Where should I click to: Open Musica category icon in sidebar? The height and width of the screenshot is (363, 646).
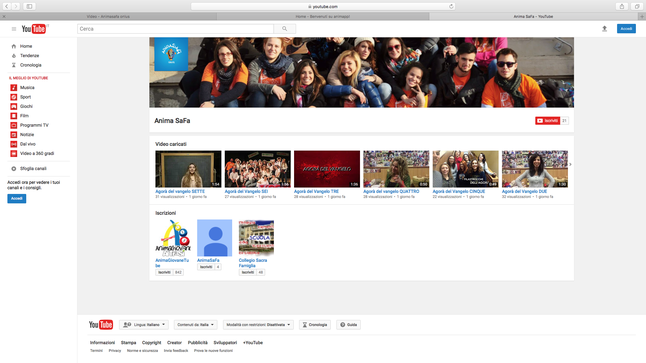pyautogui.click(x=14, y=87)
